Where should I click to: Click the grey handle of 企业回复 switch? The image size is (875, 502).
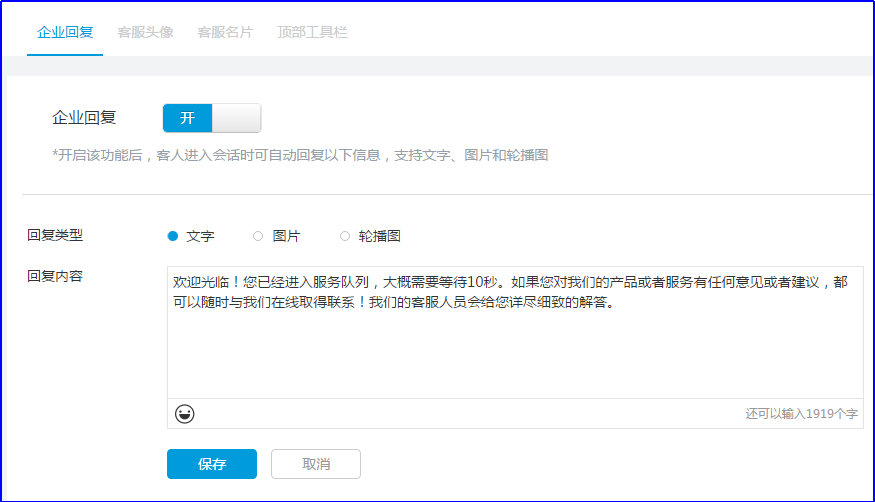tap(237, 118)
